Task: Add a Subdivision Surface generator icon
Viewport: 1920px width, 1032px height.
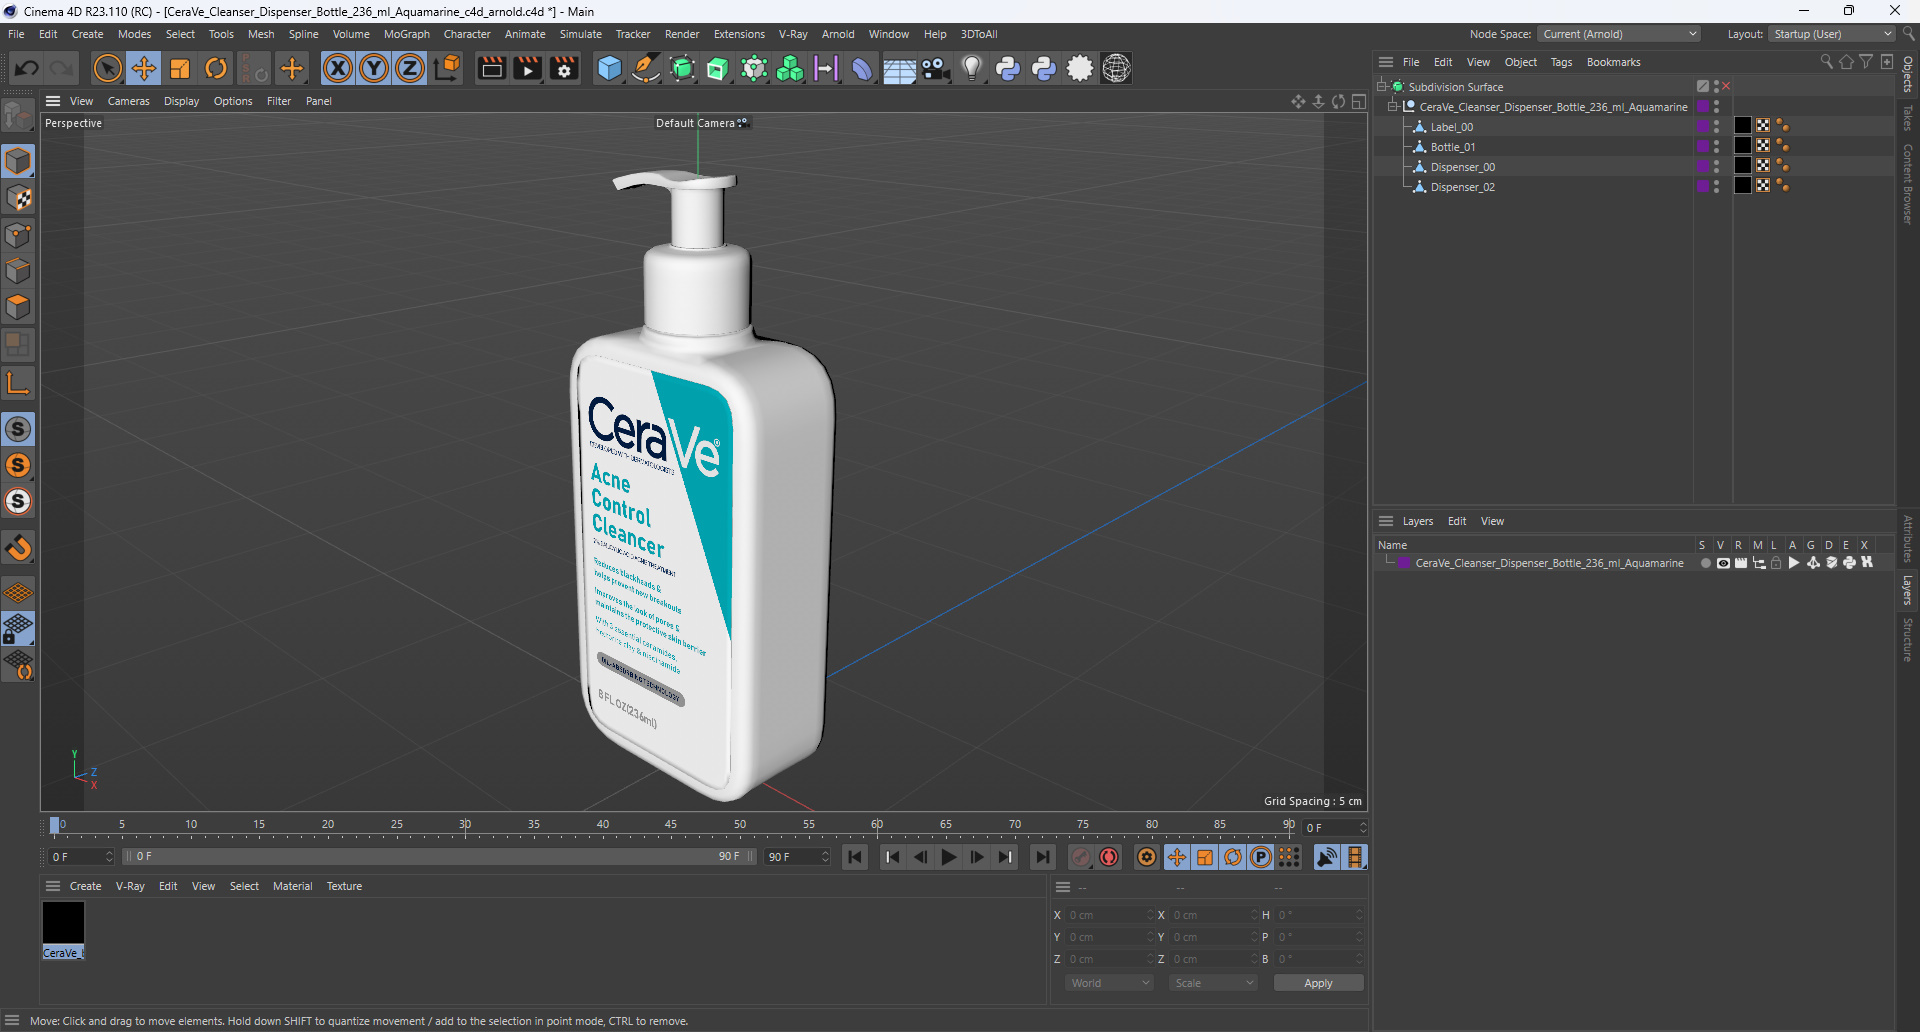Action: click(682, 68)
